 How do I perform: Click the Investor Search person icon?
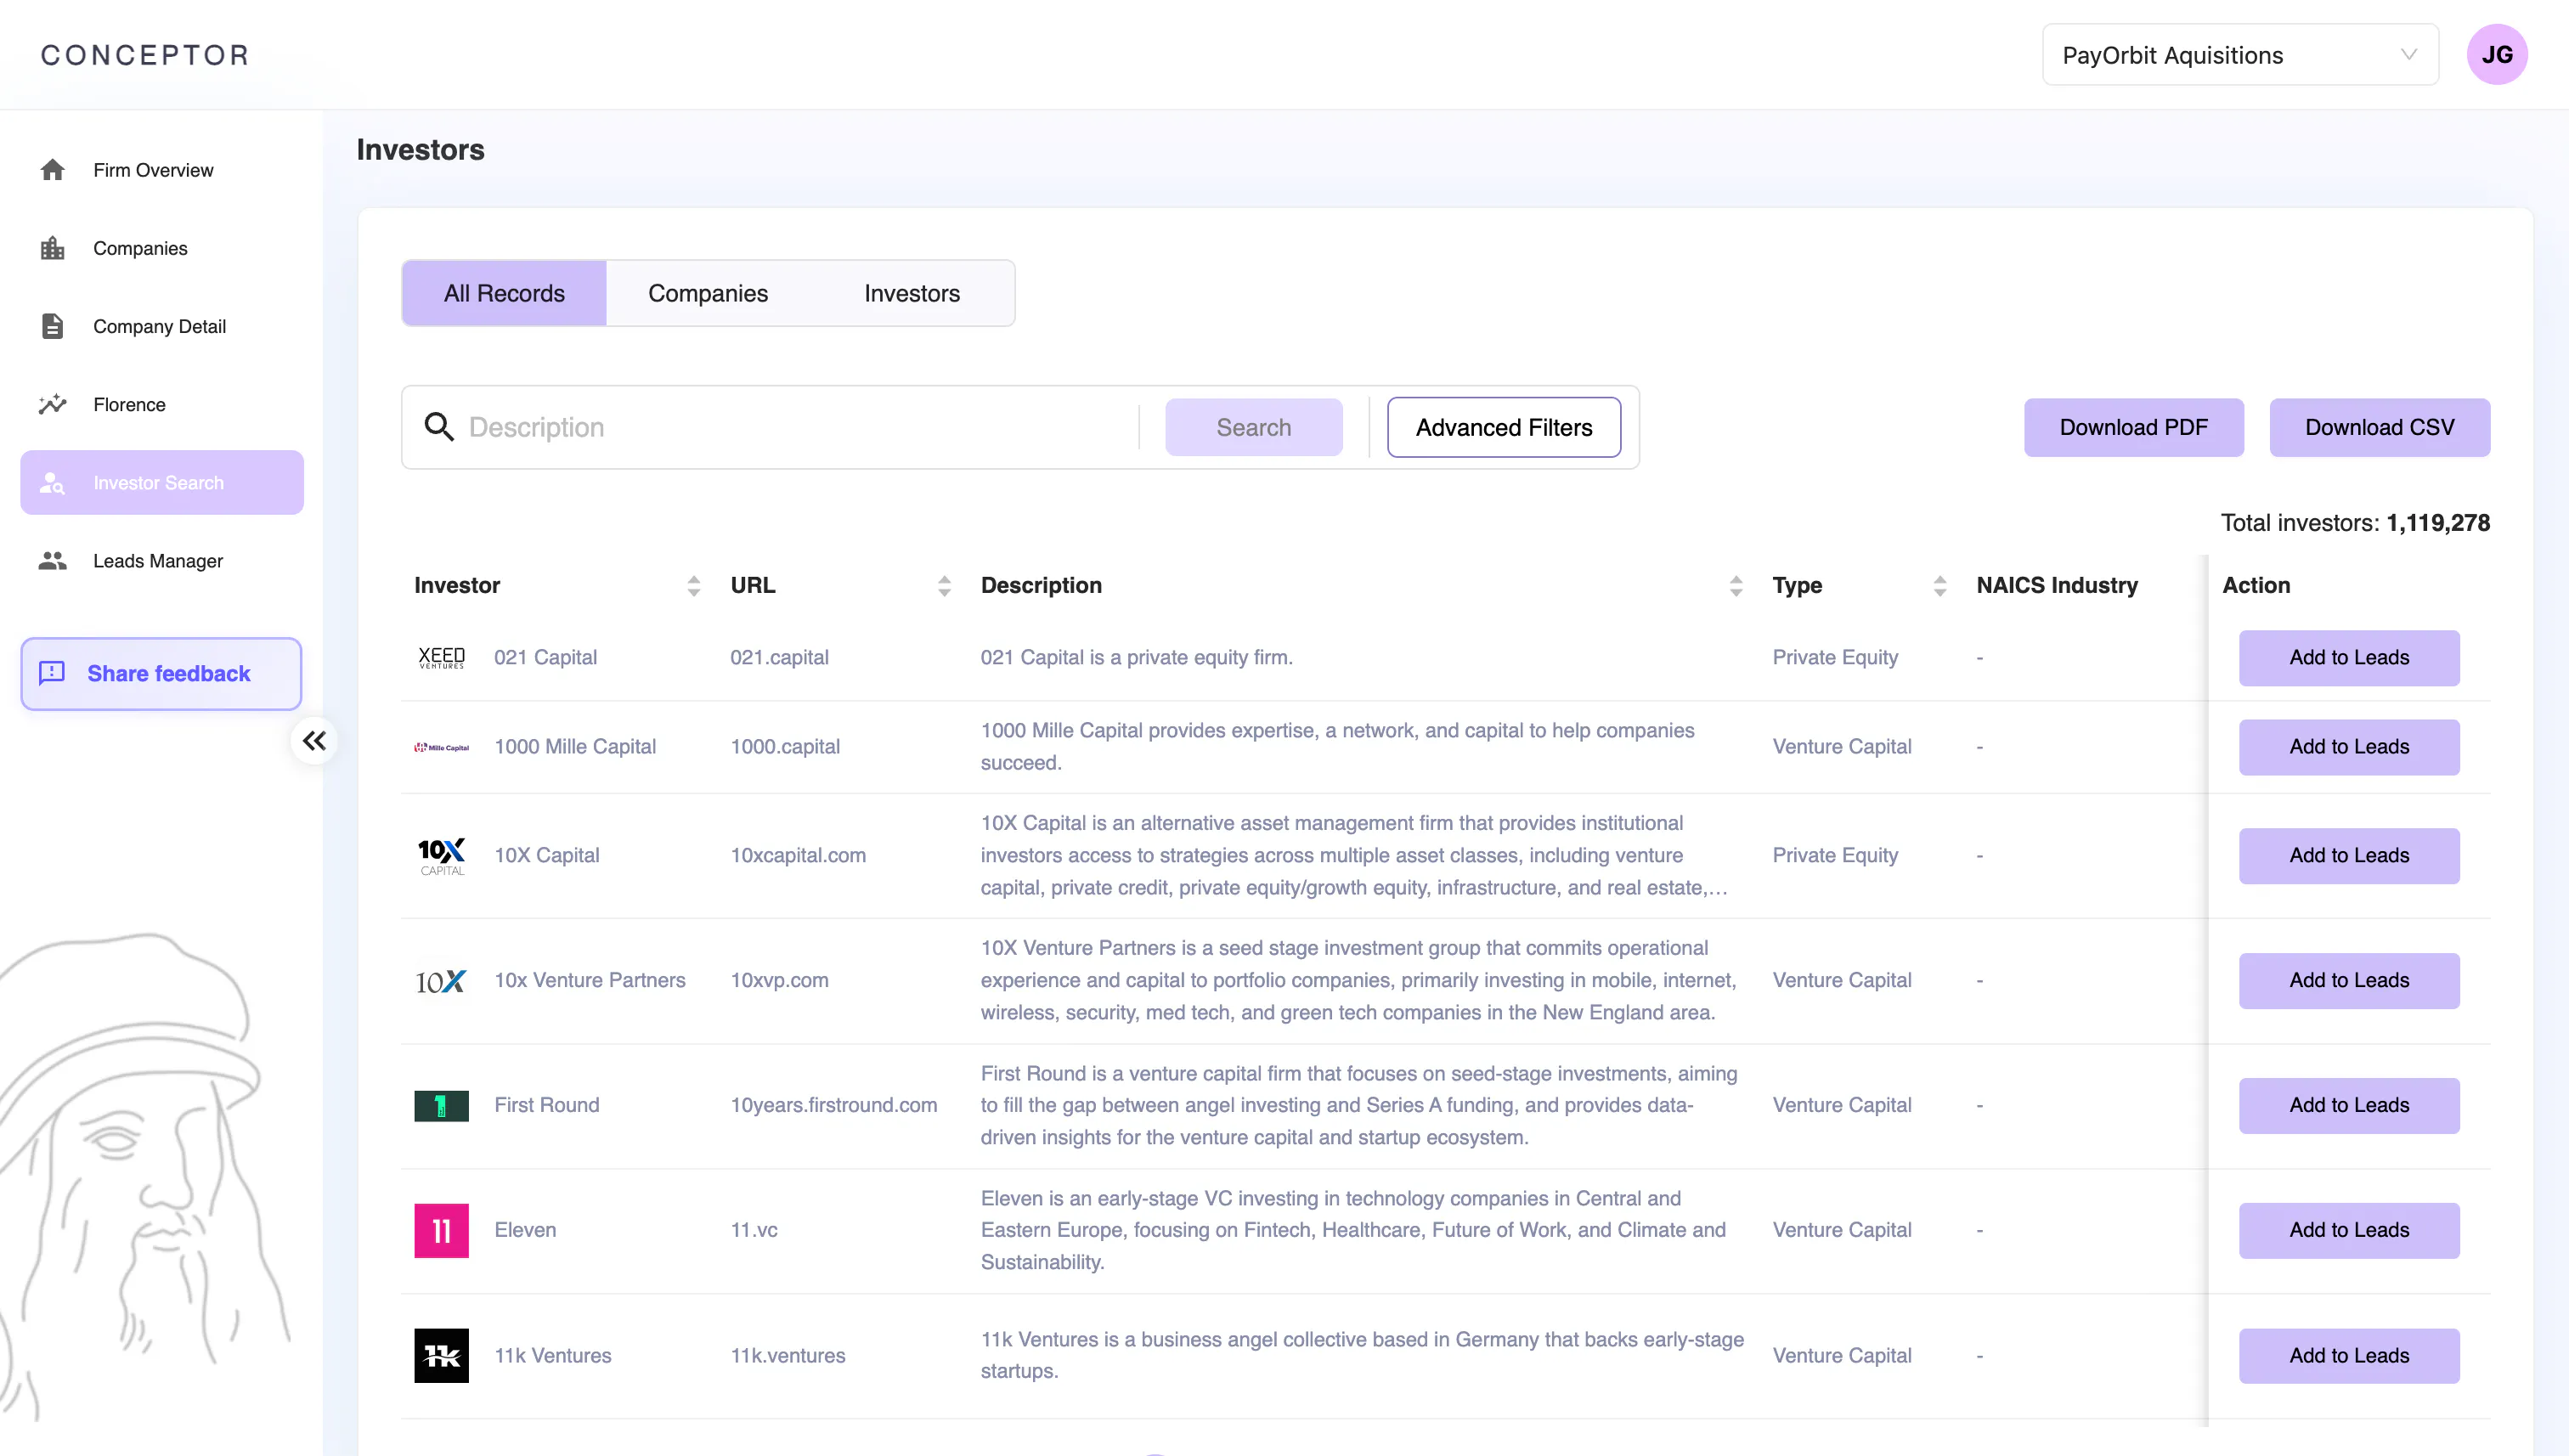tap(52, 483)
